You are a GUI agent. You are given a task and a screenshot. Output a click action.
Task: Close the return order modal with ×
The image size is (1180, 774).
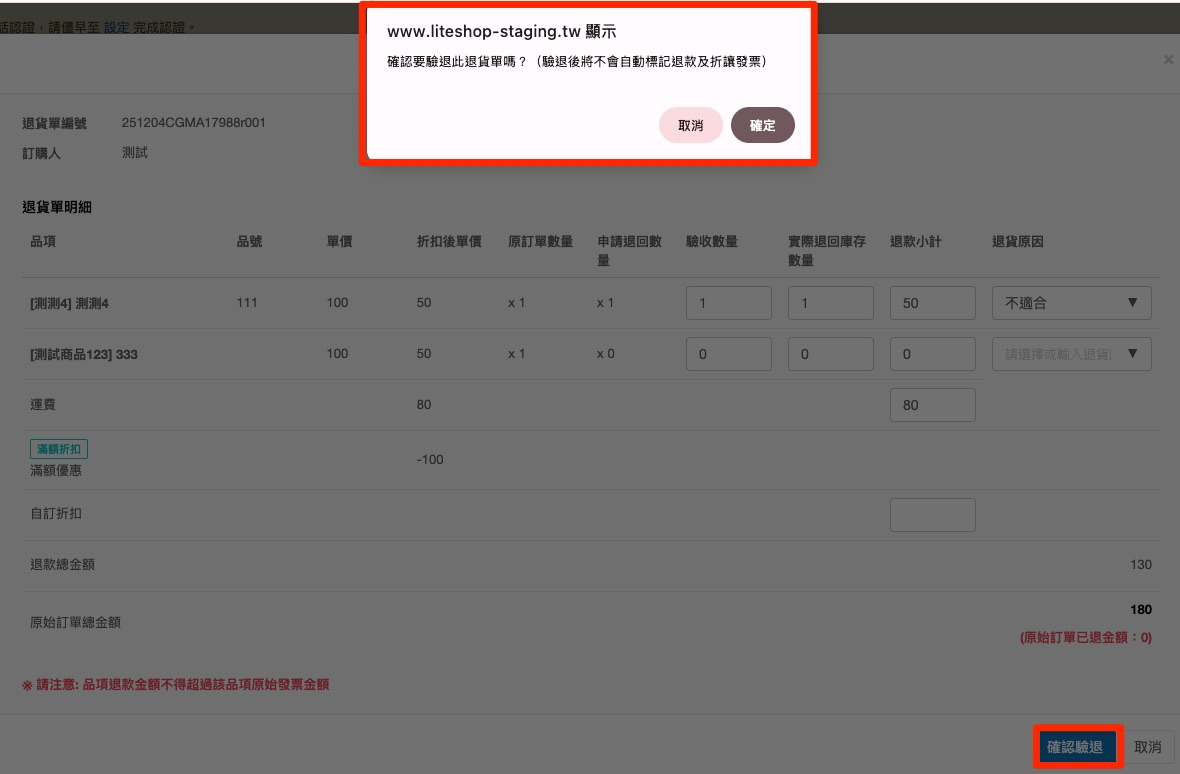[1168, 60]
